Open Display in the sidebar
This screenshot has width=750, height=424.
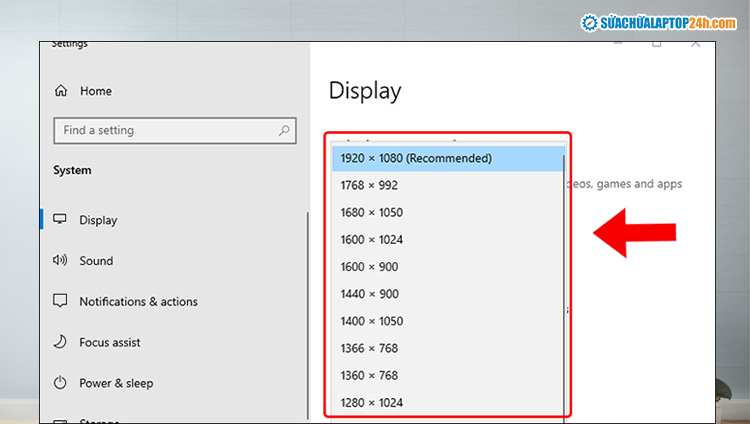[x=98, y=220]
